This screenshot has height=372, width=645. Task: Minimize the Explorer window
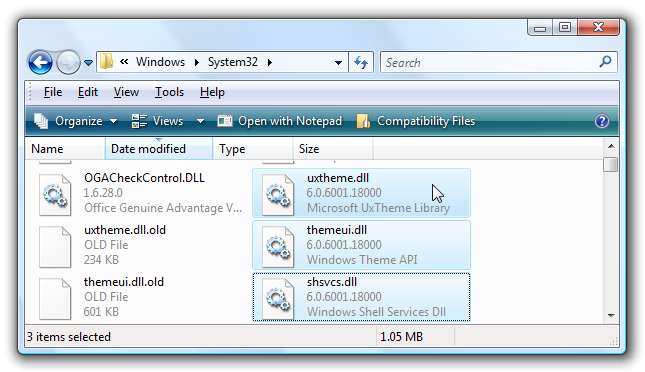click(540, 28)
